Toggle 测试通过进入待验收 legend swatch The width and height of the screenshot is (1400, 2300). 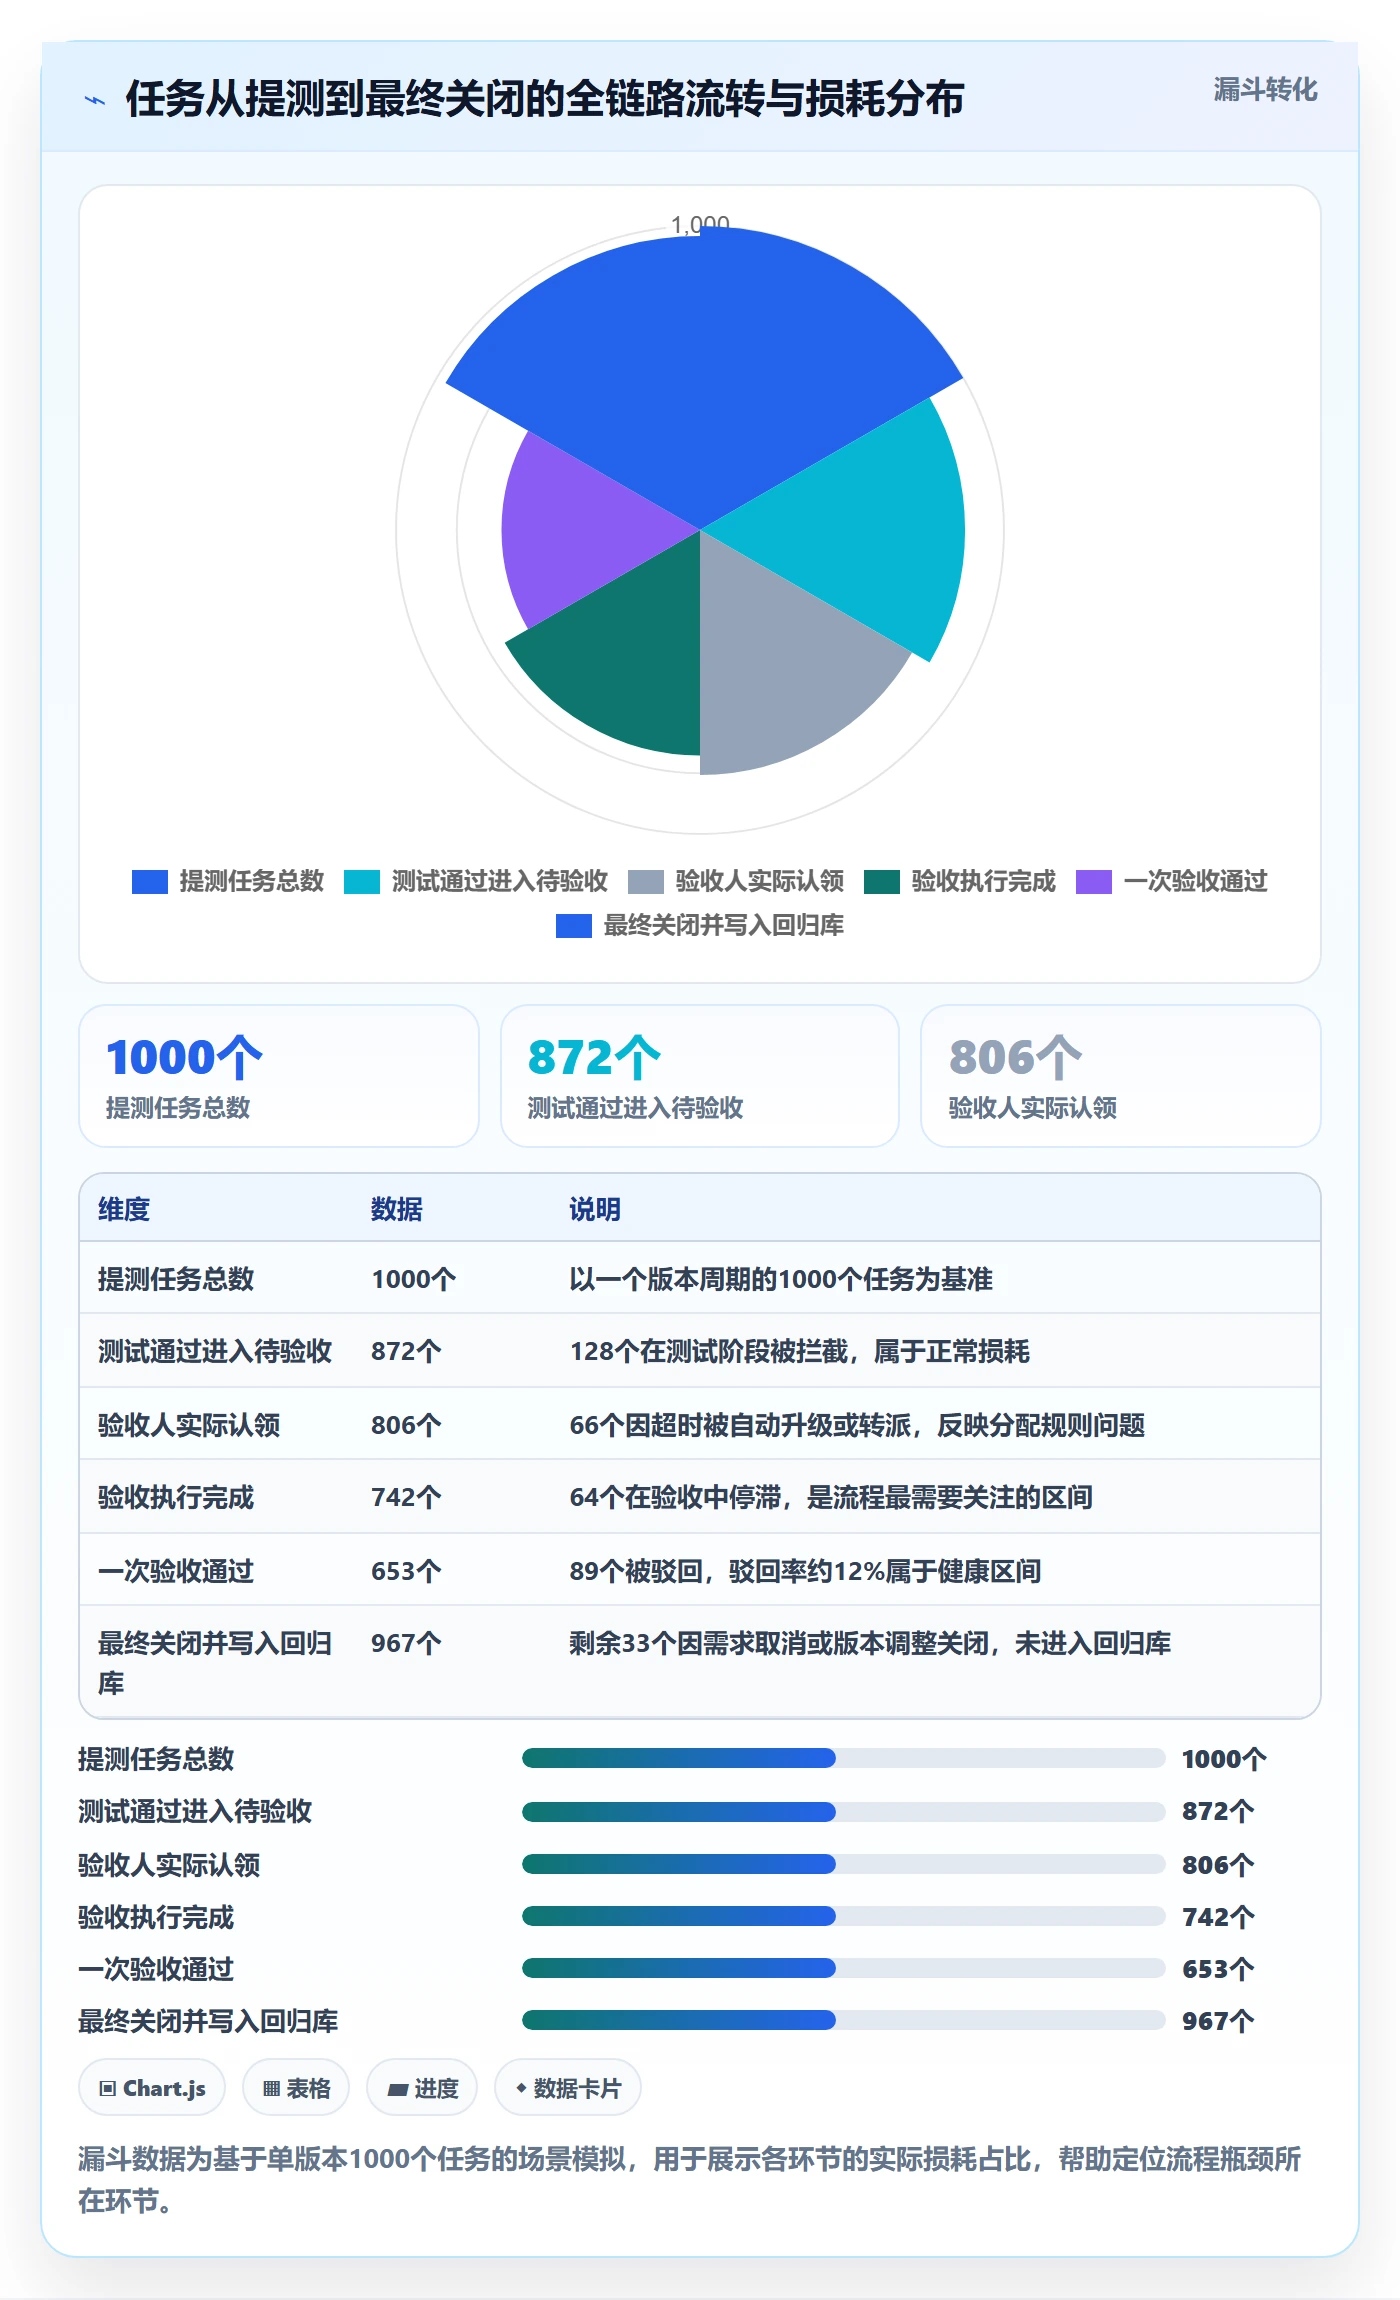(x=361, y=881)
